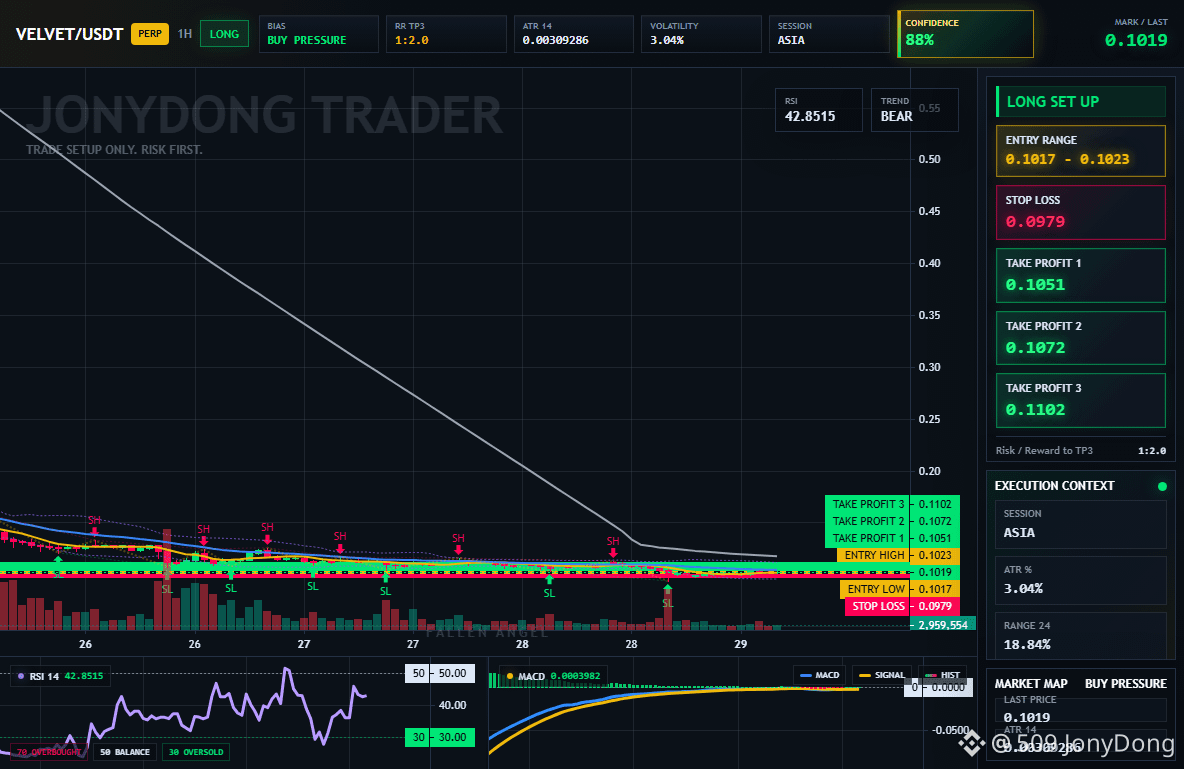Image resolution: width=1184 pixels, height=769 pixels.
Task: Click the Mark / Last price 0.1019
Action: click(x=1136, y=40)
